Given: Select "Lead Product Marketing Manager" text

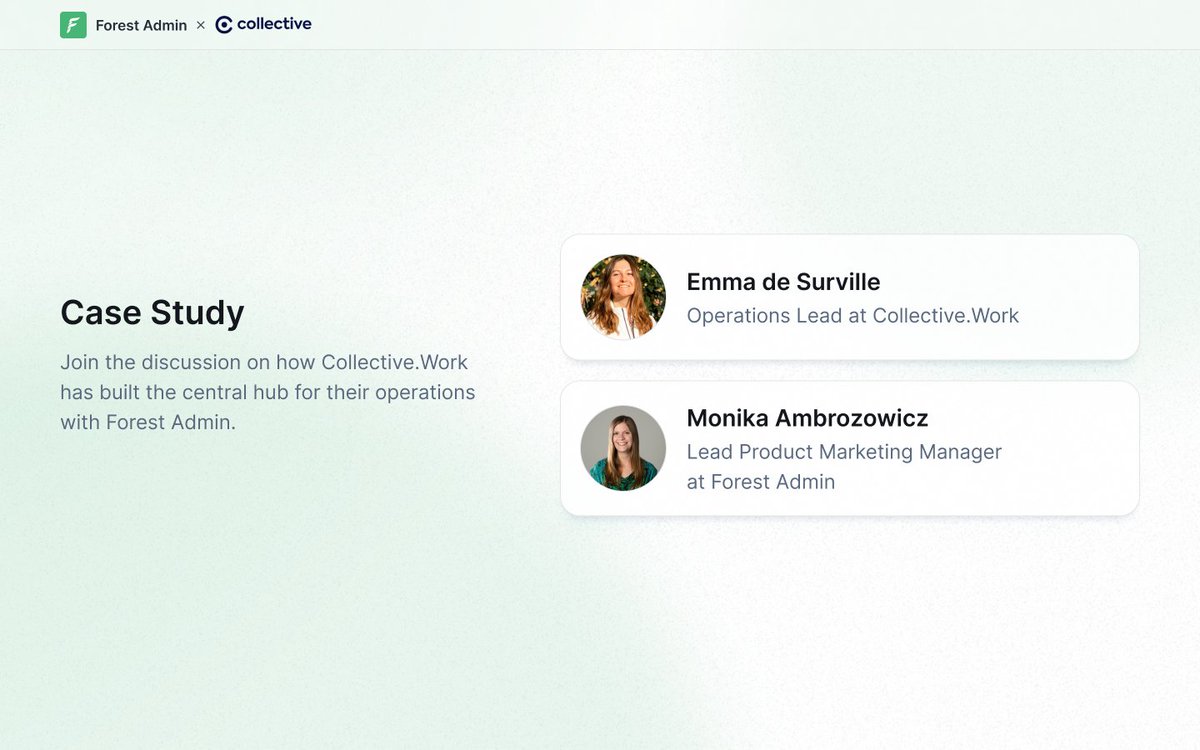Looking at the screenshot, I should [x=844, y=452].
